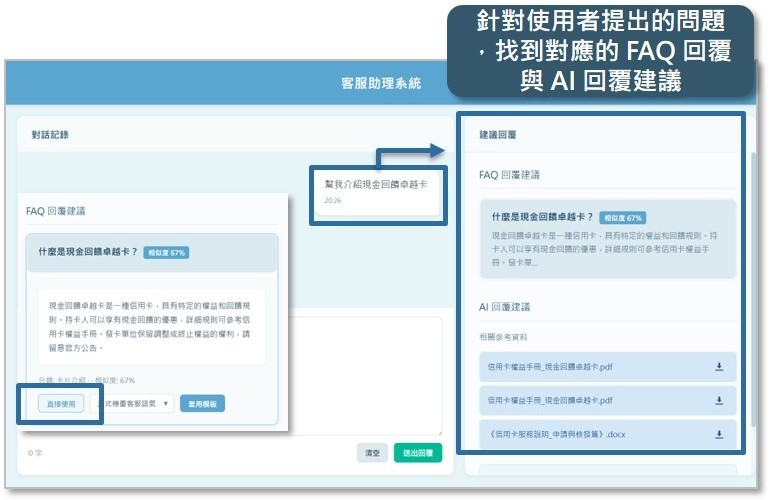Click the 相似度 67% badge in popup card
773x500 pixels.
click(165, 253)
